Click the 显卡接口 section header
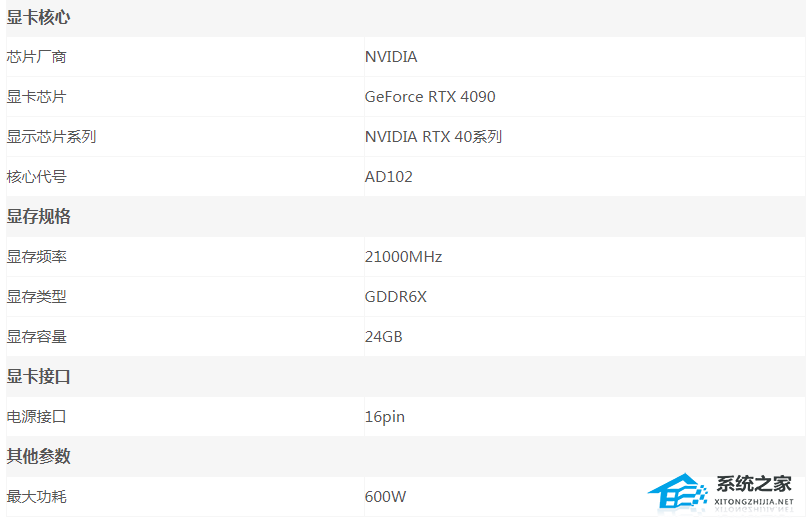The width and height of the screenshot is (809, 520). pyautogui.click(x=38, y=377)
